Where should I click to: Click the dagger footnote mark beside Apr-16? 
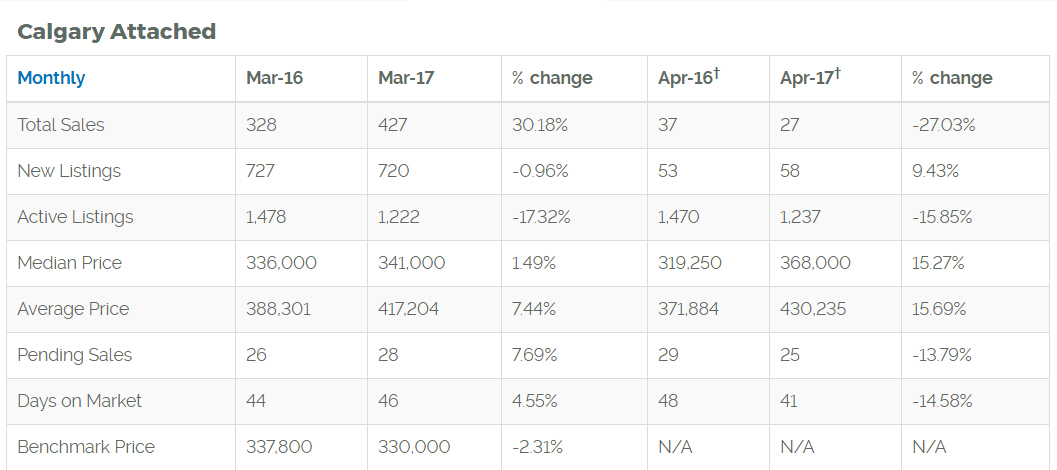(x=717, y=74)
